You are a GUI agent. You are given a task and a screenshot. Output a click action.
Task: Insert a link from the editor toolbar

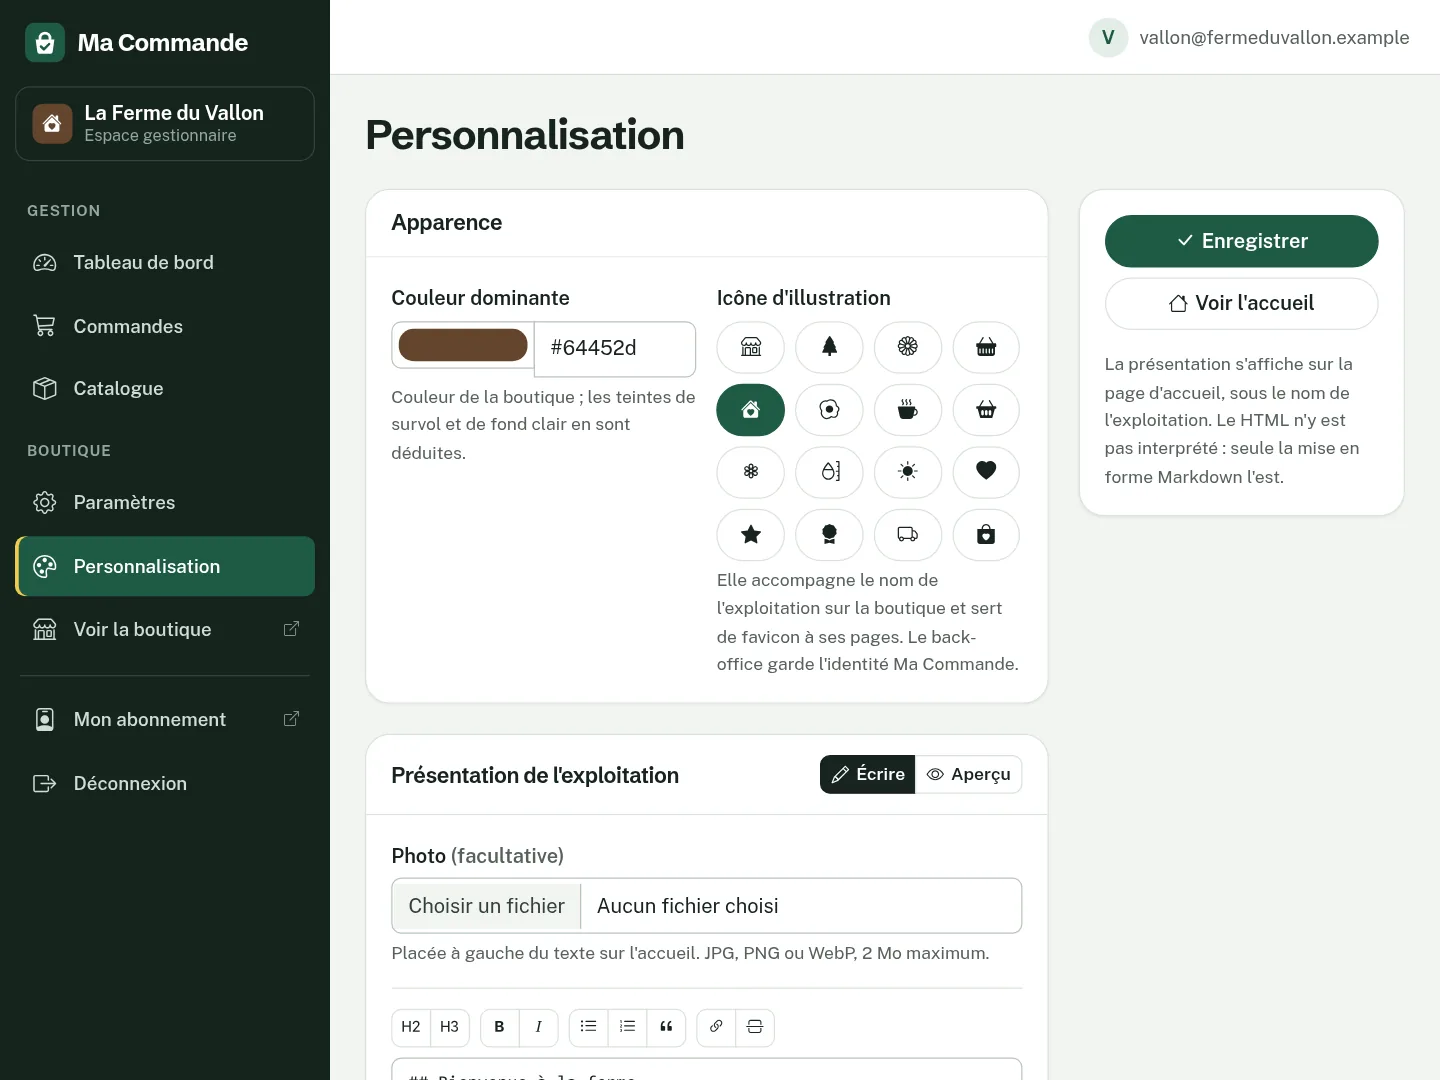716,1027
